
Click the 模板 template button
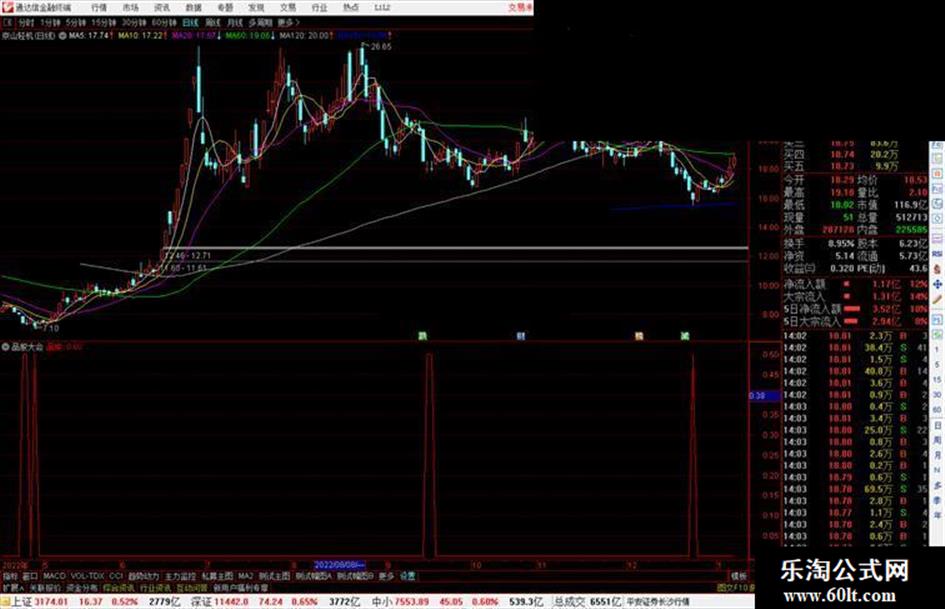(x=738, y=576)
